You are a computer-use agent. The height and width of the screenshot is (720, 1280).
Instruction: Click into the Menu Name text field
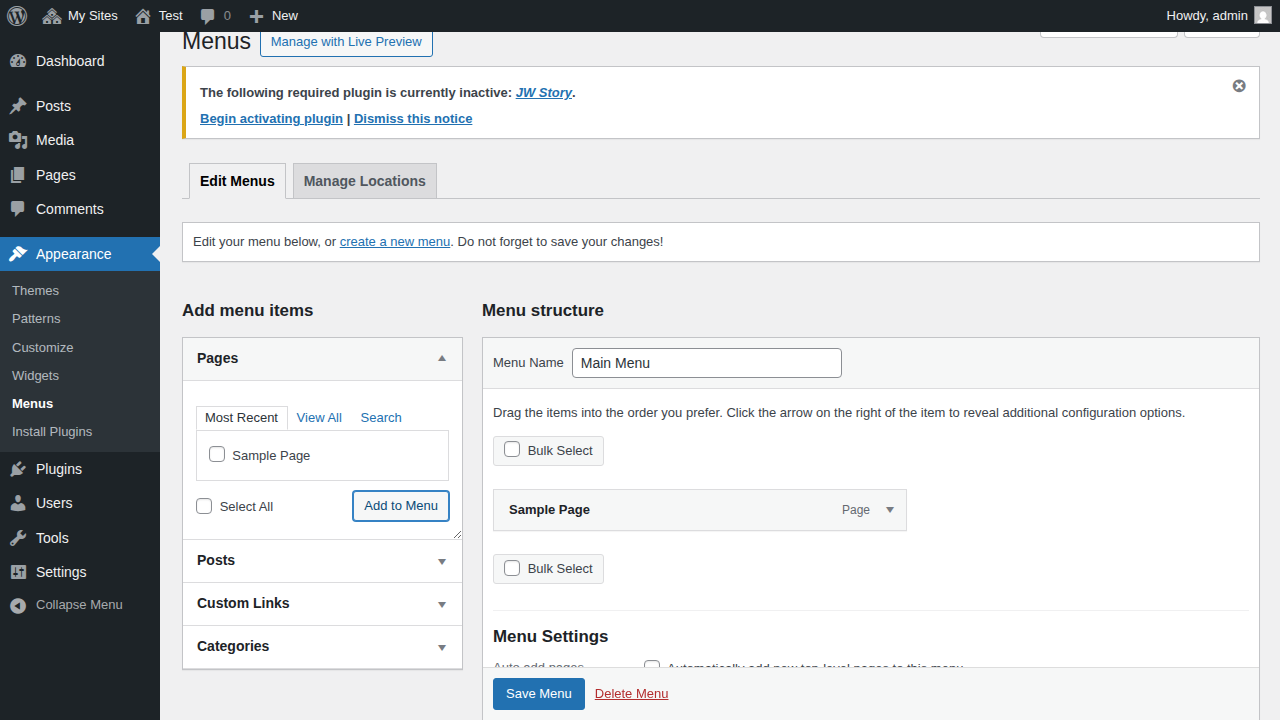pyautogui.click(x=706, y=363)
